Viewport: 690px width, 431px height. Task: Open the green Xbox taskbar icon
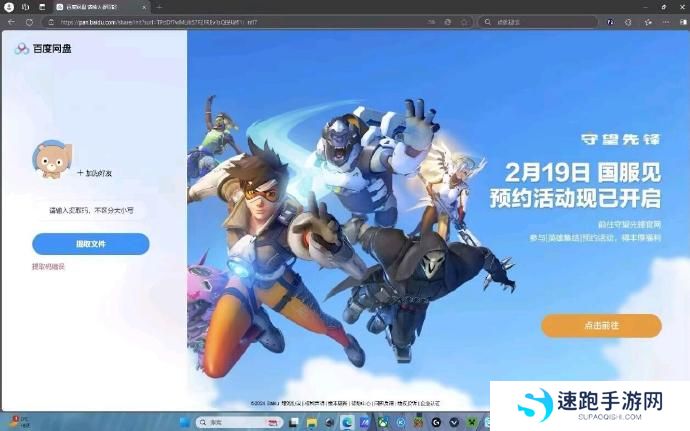point(383,423)
